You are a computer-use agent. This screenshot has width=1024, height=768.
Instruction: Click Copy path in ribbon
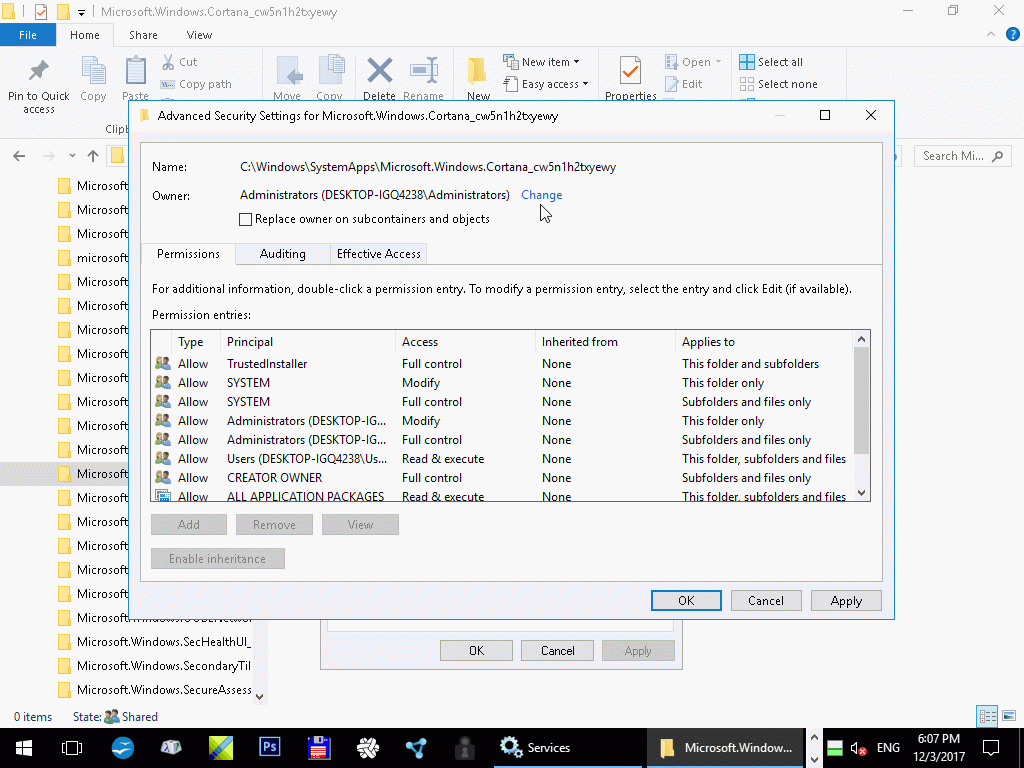(196, 84)
